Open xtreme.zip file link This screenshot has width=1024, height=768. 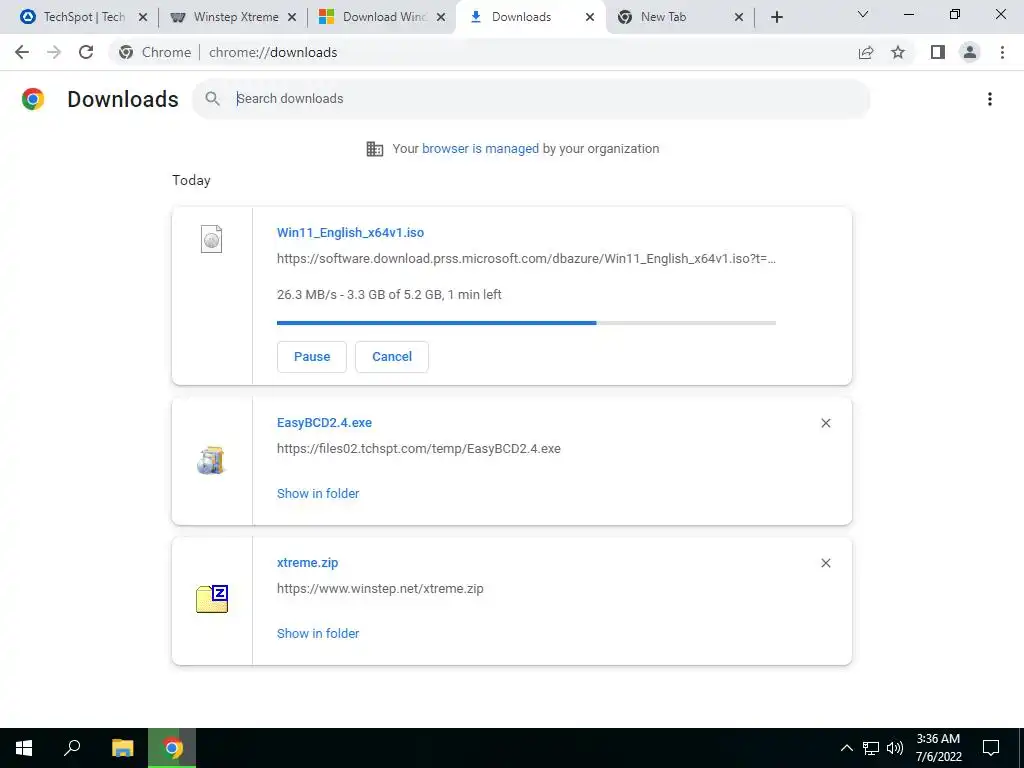(308, 562)
